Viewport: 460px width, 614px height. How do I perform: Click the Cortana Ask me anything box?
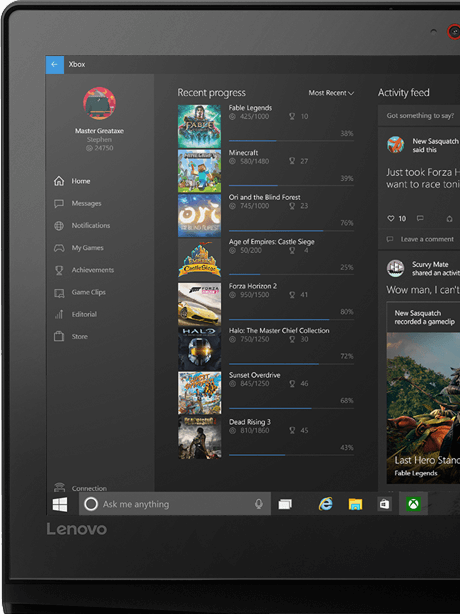pyautogui.click(x=175, y=504)
